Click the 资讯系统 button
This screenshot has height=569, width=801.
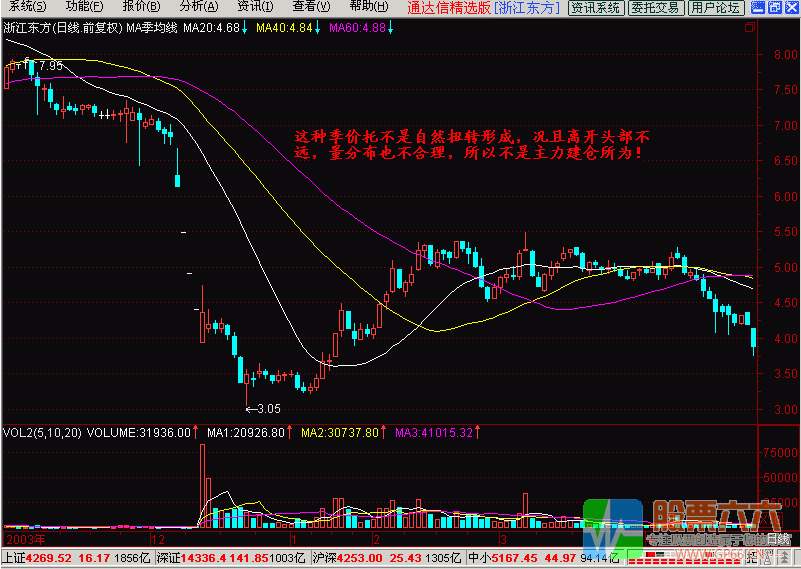596,8
